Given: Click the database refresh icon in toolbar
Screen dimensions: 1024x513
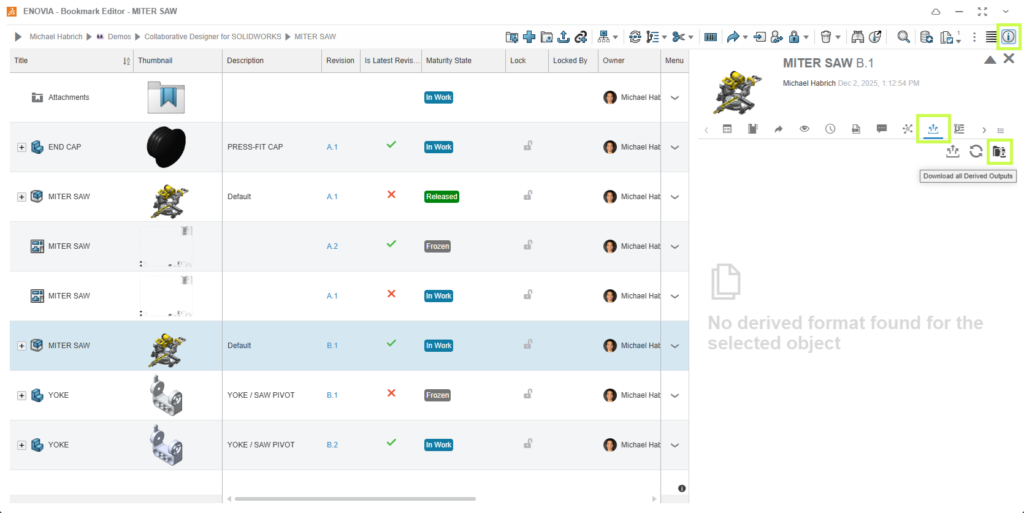Looking at the screenshot, I should [926, 37].
